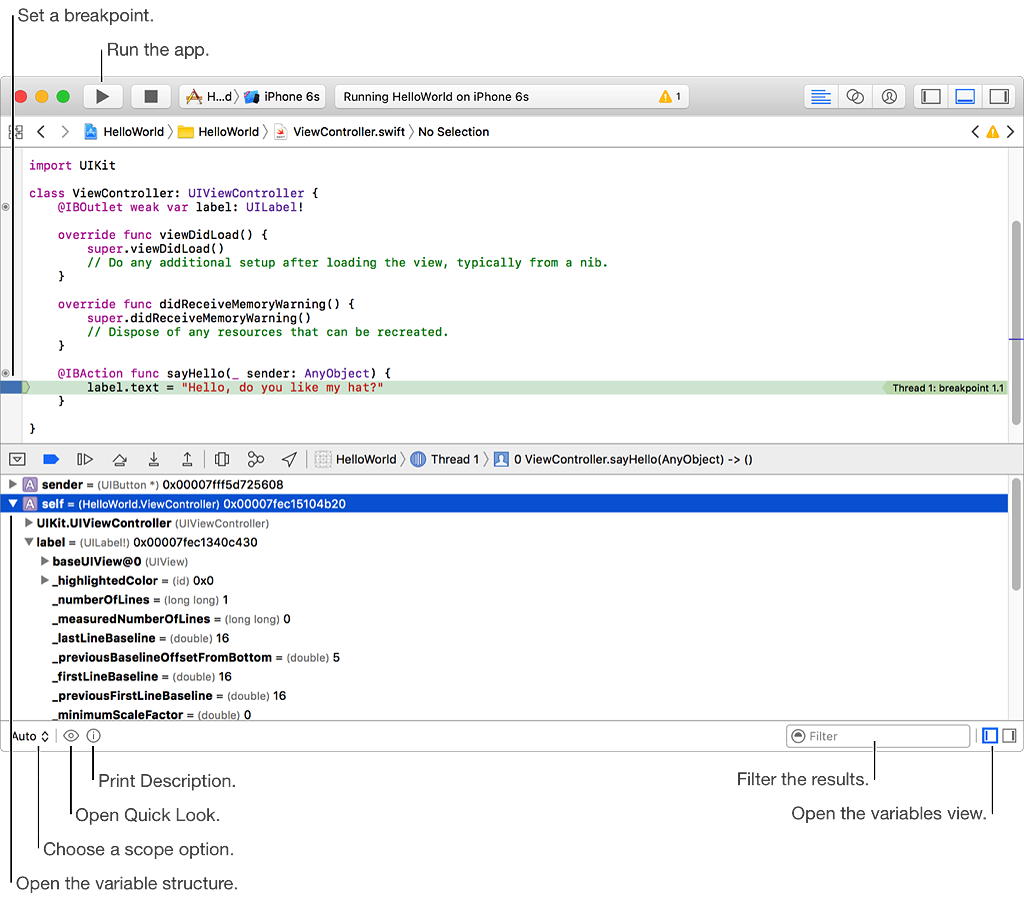
Task: Show the standard editor
Action: tap(821, 97)
